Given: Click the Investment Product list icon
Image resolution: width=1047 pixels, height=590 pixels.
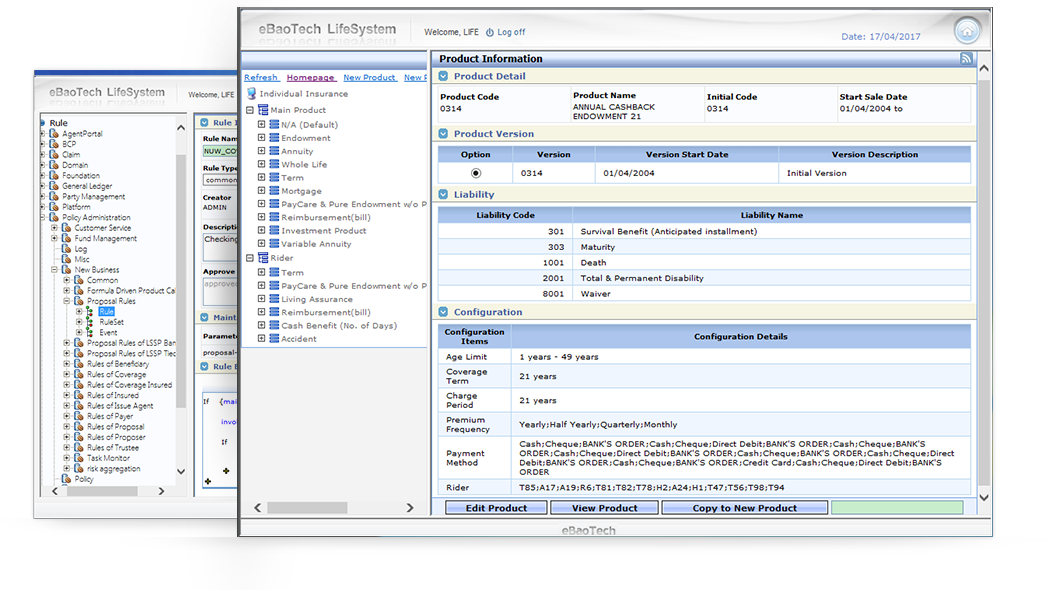Looking at the screenshot, I should coord(274,230).
